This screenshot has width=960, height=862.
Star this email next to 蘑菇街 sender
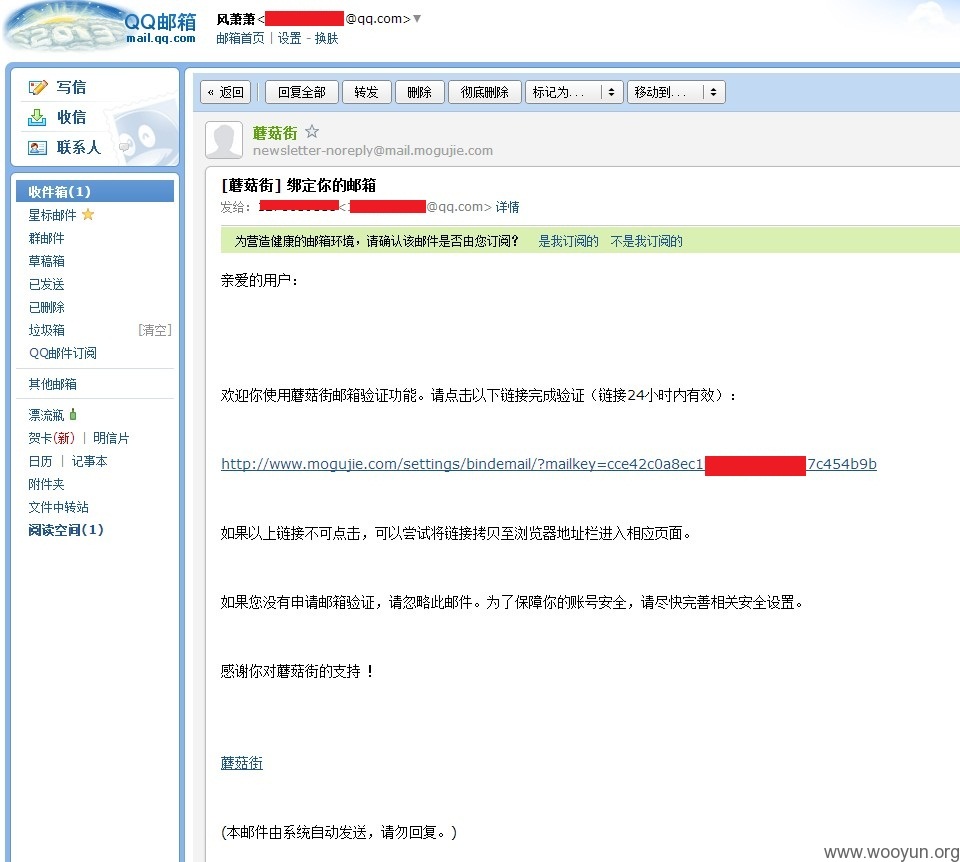tap(312, 132)
